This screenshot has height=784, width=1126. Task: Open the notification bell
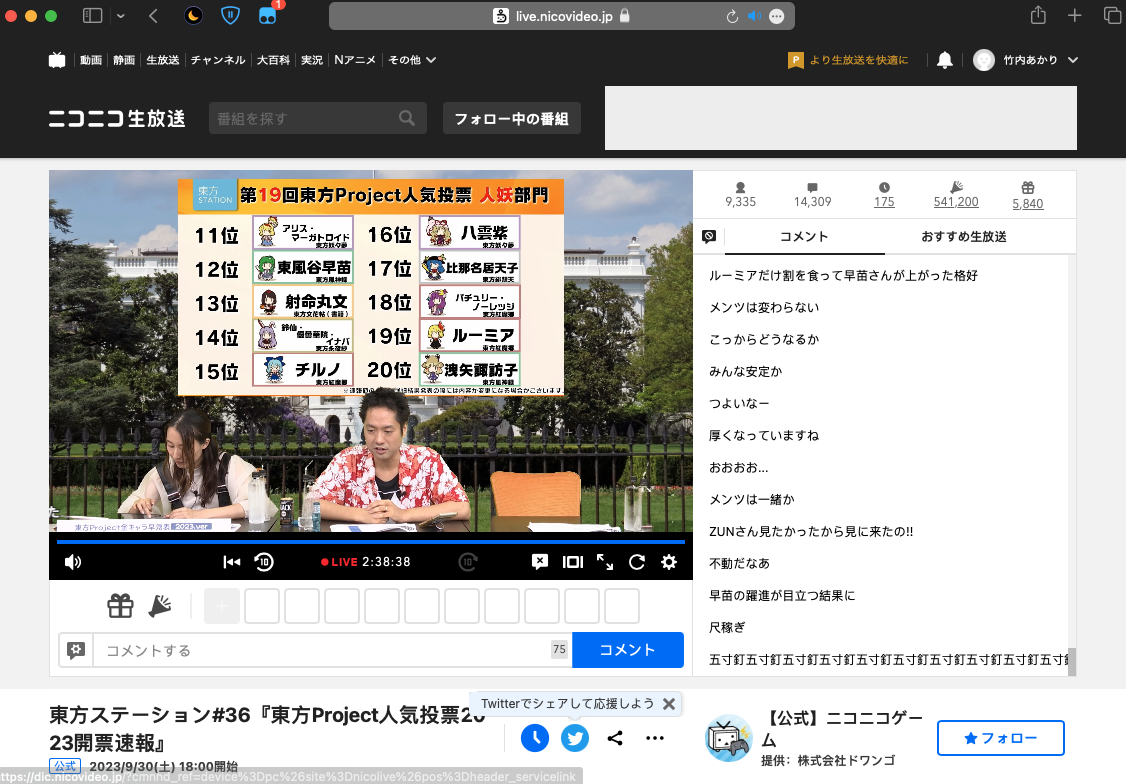pyautogui.click(x=944, y=60)
